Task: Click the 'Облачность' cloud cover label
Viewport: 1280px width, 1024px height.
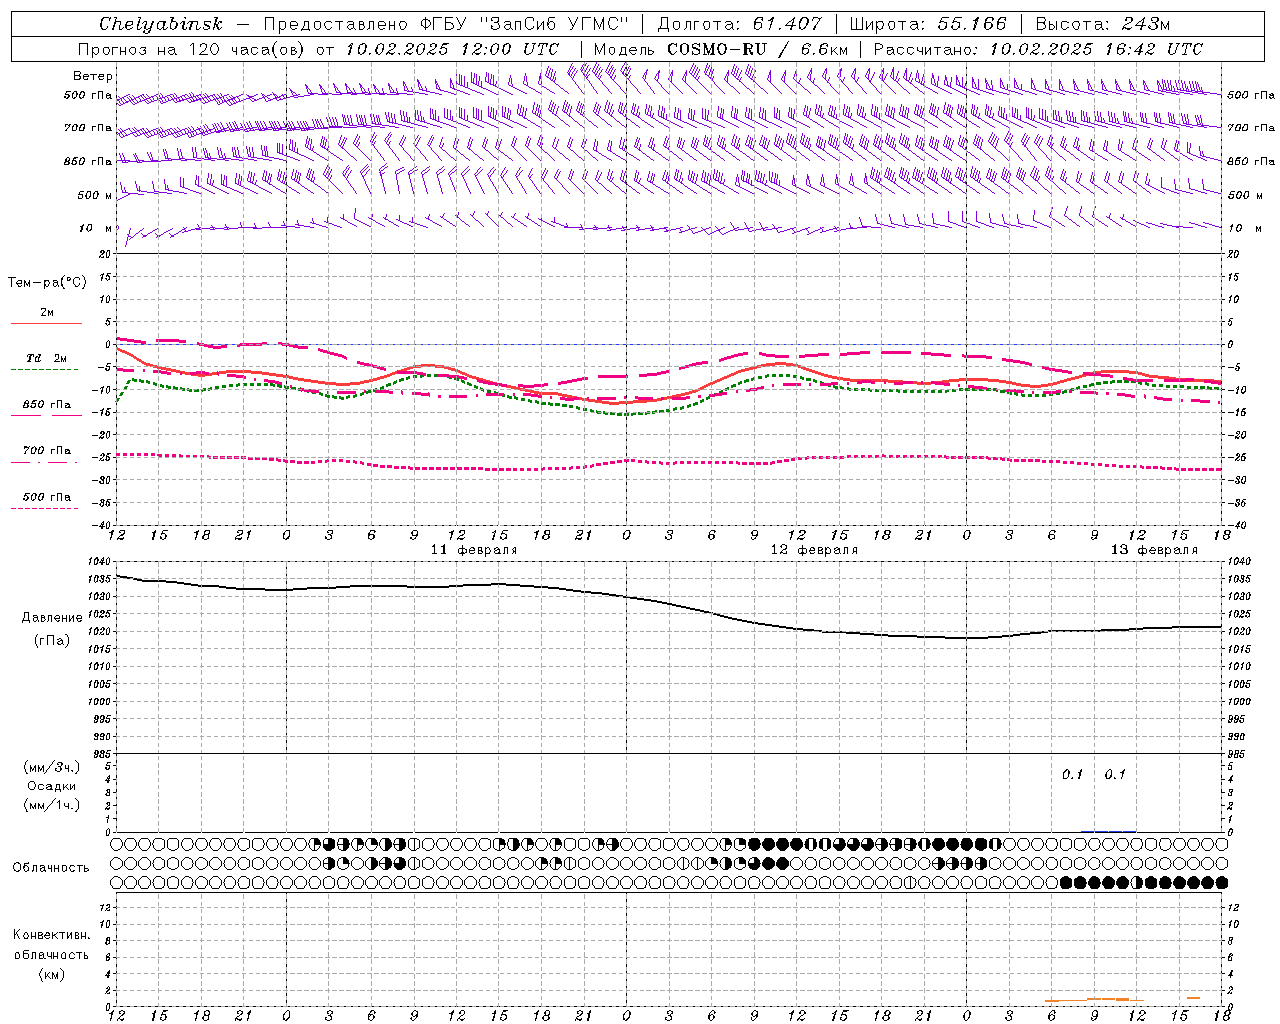Action: (51, 868)
